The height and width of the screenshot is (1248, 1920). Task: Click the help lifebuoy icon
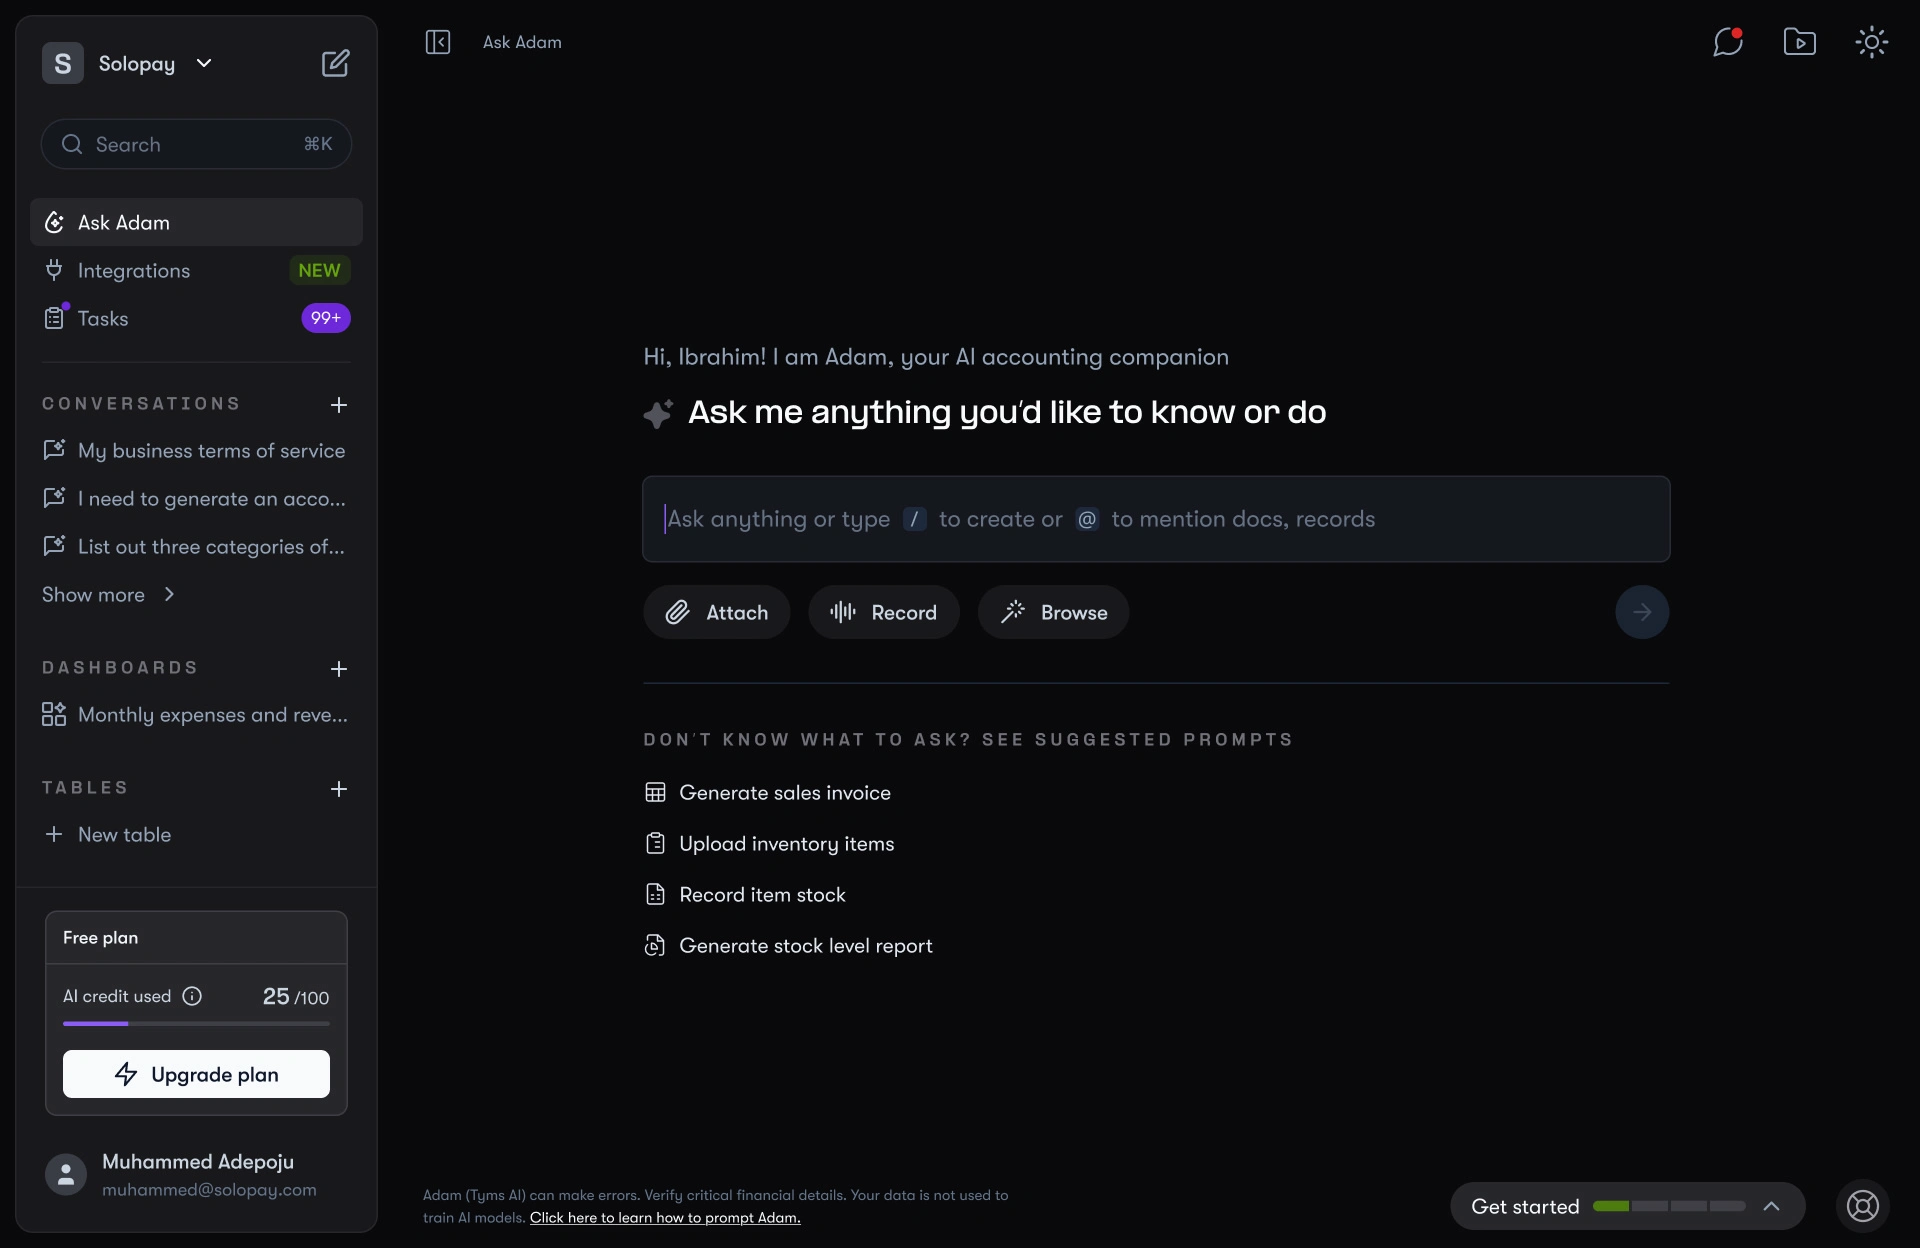[1862, 1206]
